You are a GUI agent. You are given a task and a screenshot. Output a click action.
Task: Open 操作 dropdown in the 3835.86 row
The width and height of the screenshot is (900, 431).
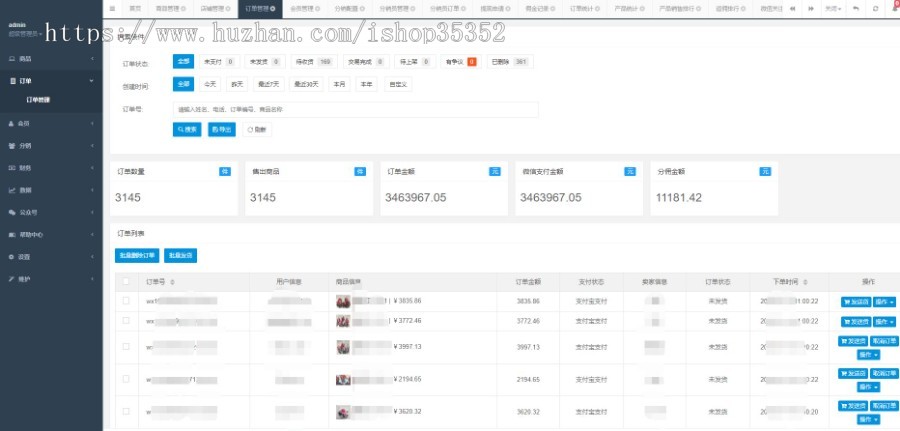885,302
